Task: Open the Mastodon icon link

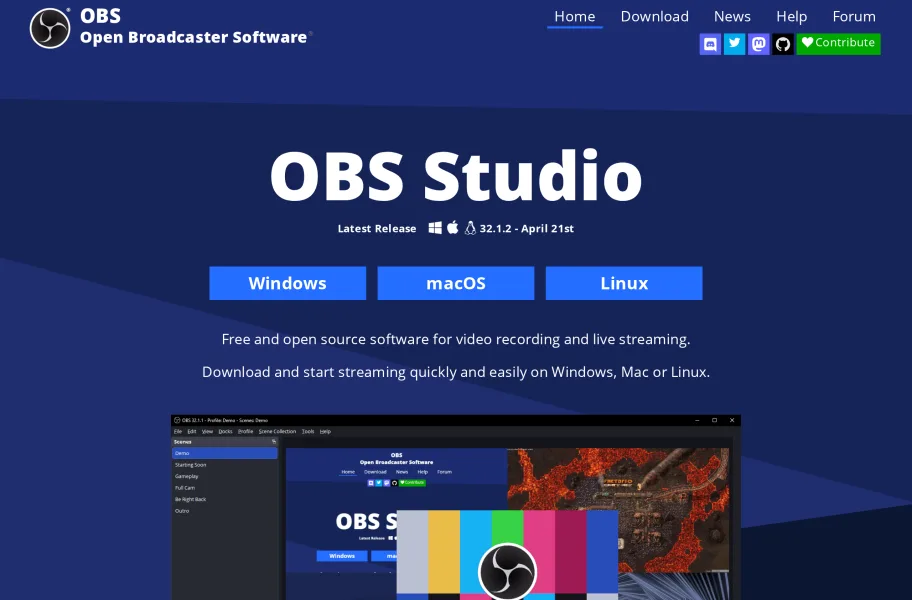Action: click(759, 44)
